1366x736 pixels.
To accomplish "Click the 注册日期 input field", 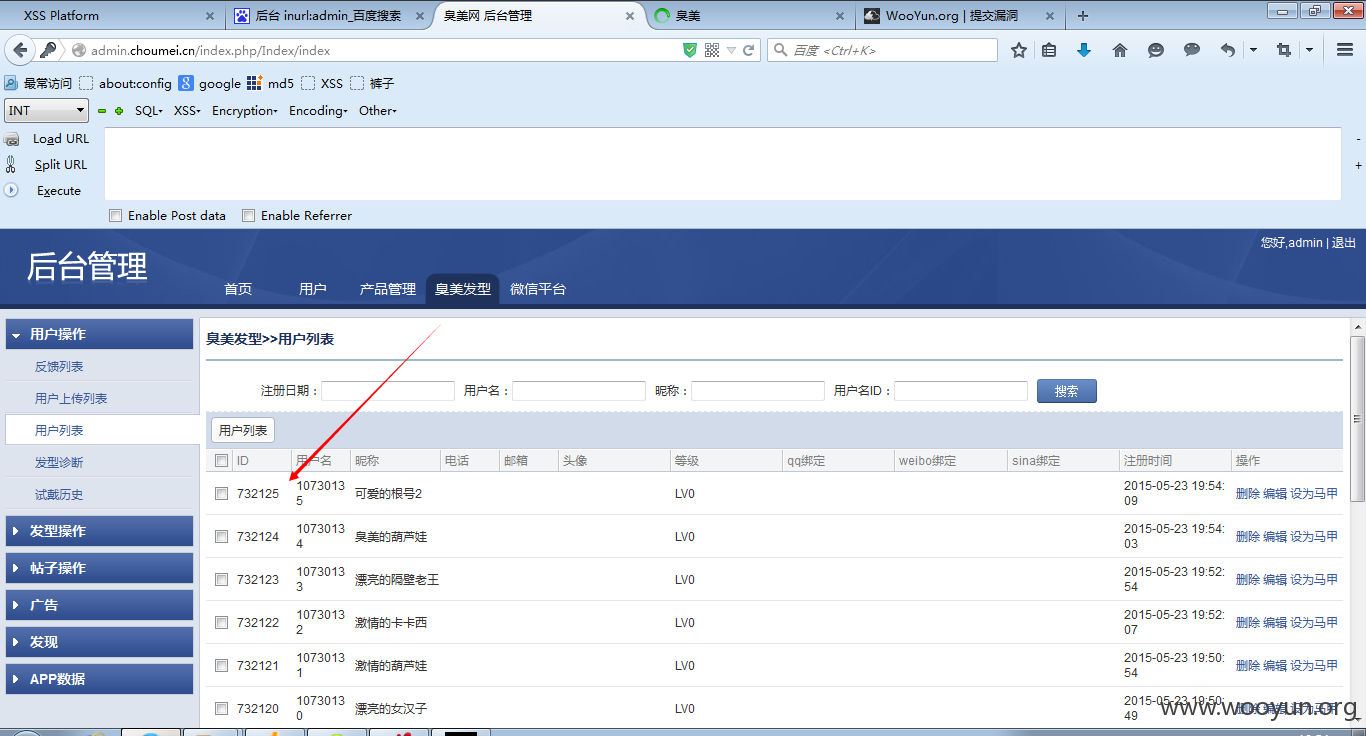I will coord(388,391).
